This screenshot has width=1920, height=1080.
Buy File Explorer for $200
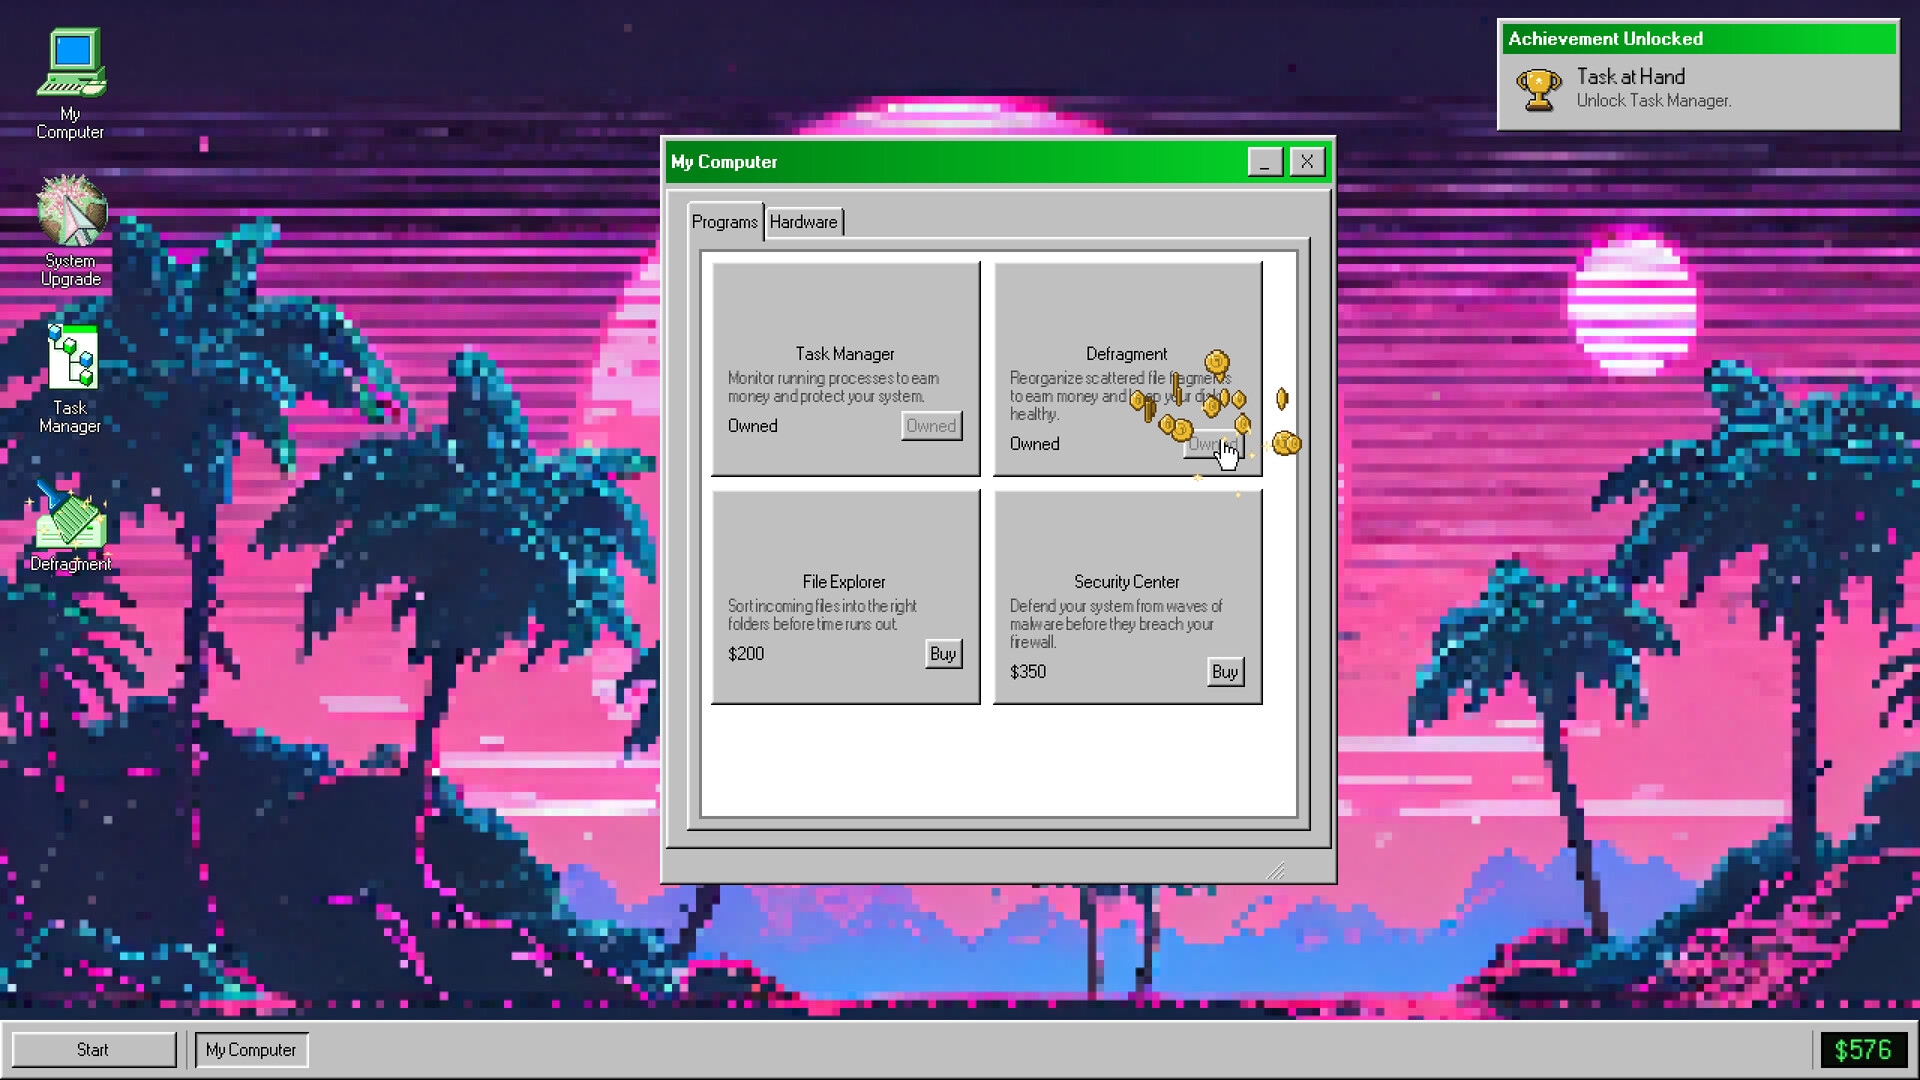(x=943, y=654)
